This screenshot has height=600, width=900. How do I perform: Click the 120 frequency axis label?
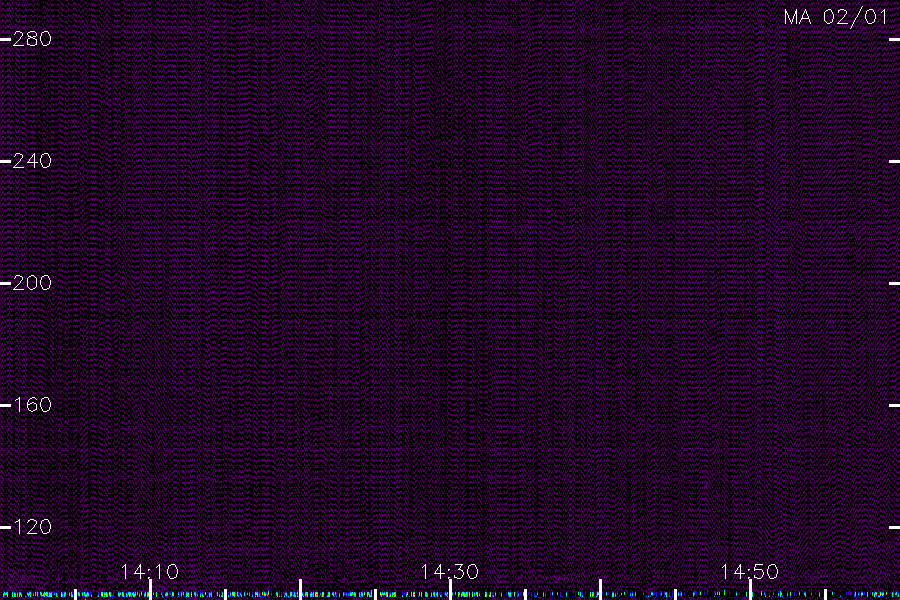coord(32,527)
